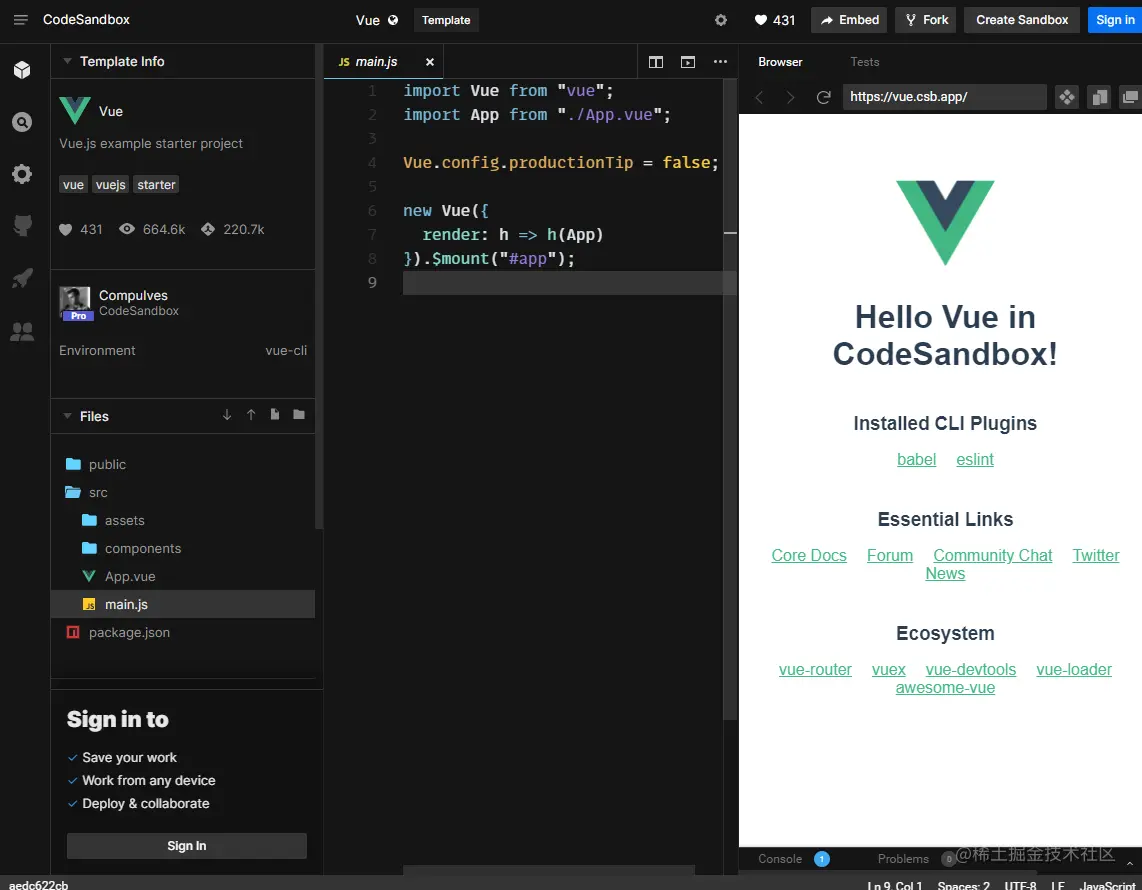Image resolution: width=1142 pixels, height=890 pixels.
Task: Refresh the preview browser
Action: (823, 97)
